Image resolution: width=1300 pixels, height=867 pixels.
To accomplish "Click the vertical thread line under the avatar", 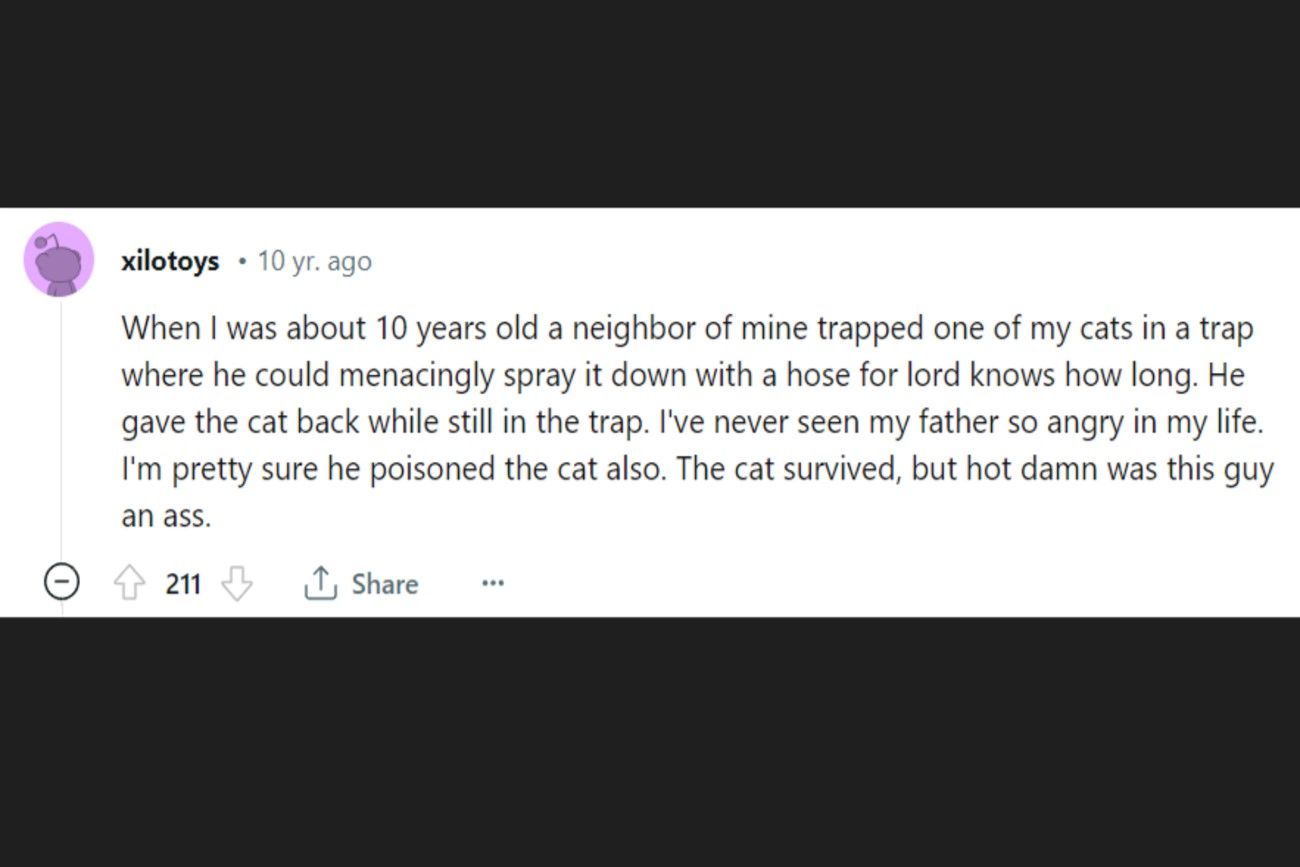I will 61,430.
